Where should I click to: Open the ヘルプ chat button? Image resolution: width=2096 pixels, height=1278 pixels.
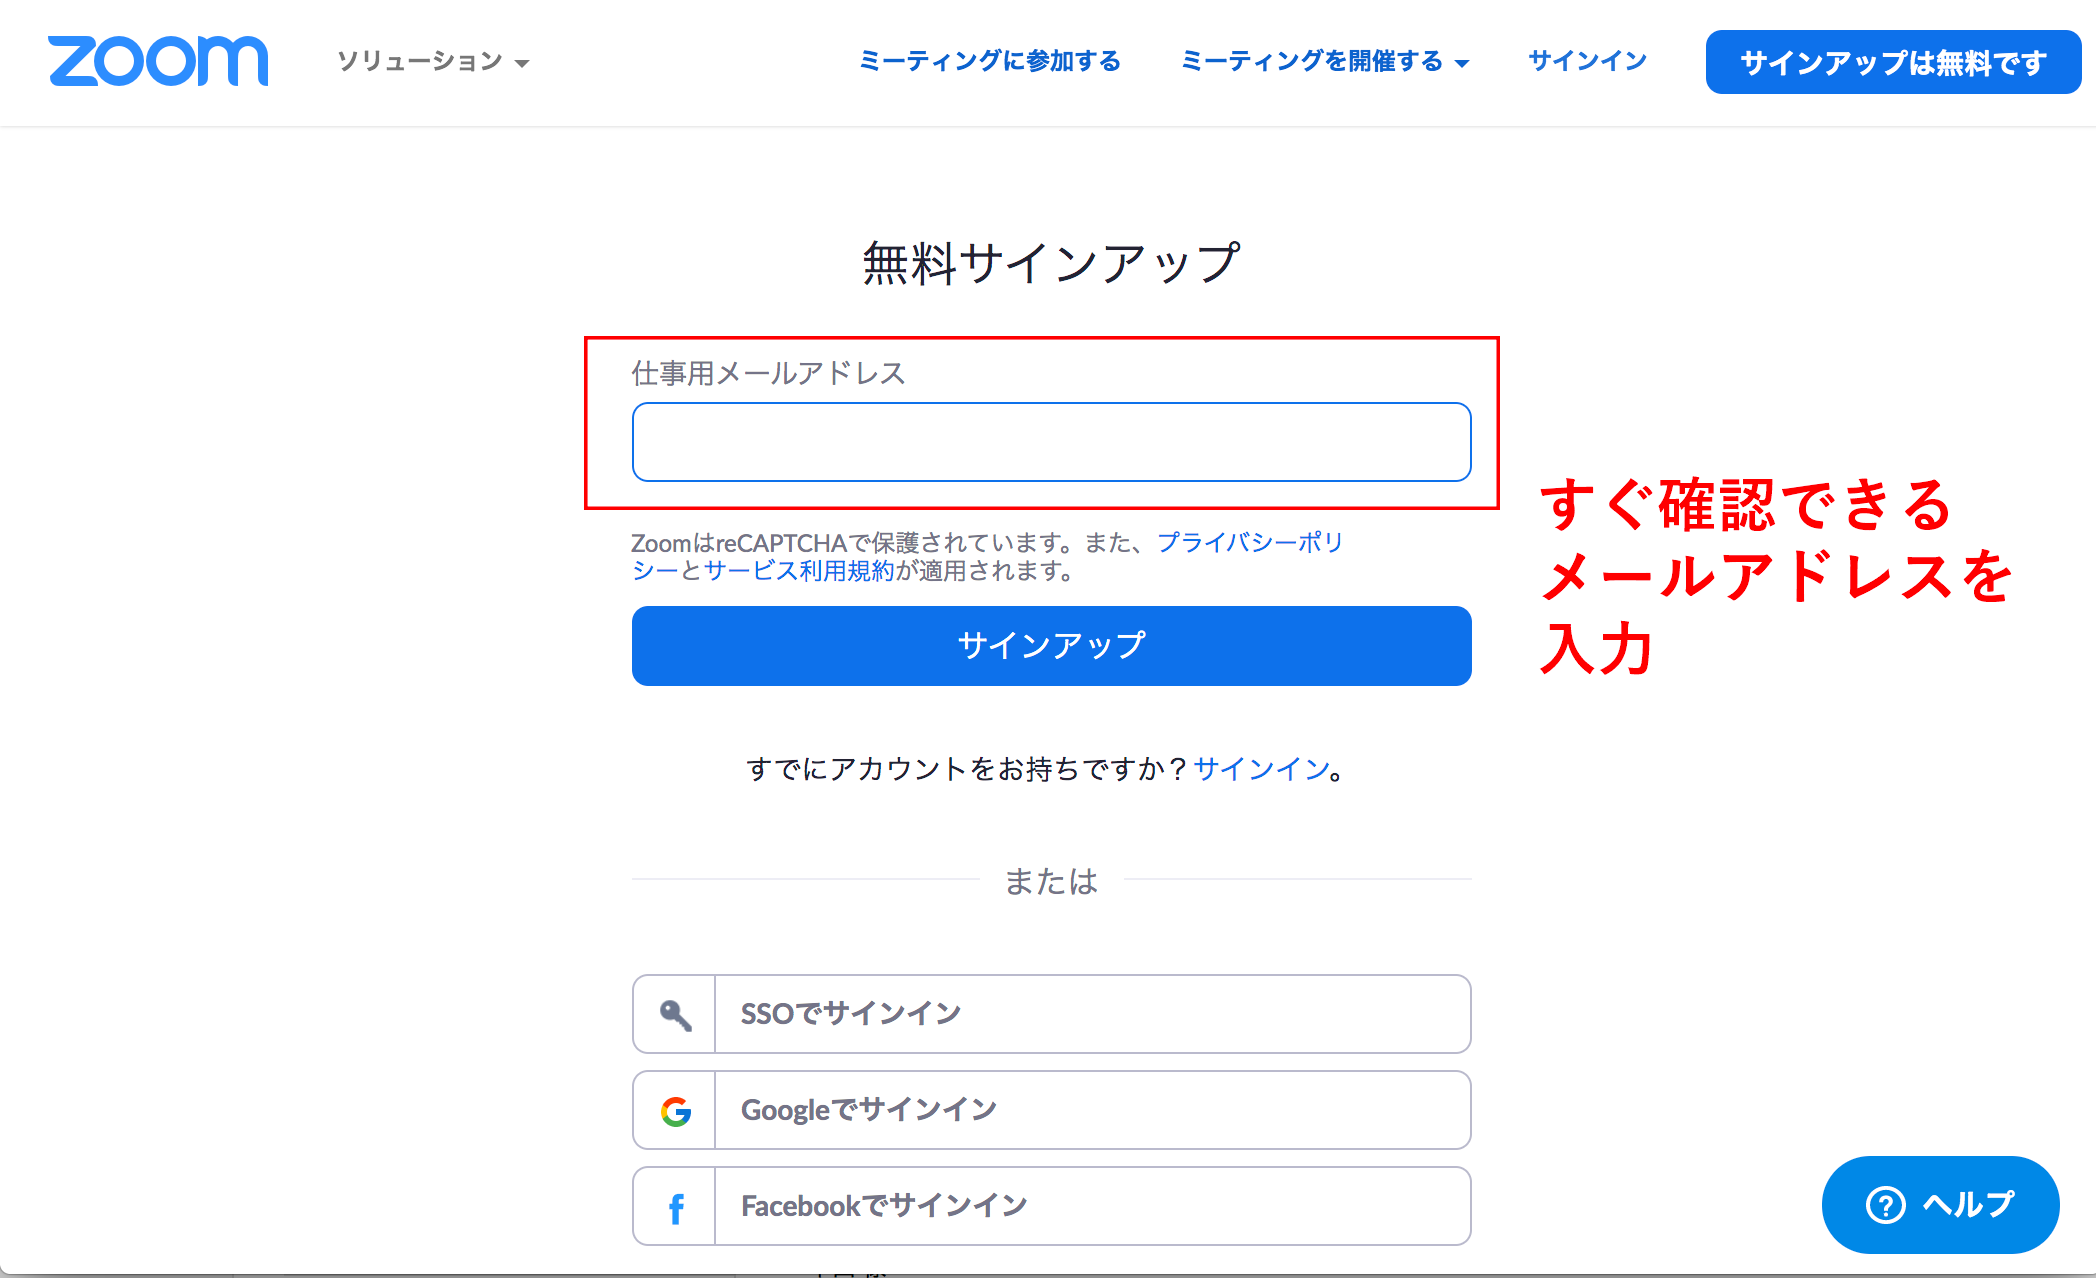[1940, 1205]
